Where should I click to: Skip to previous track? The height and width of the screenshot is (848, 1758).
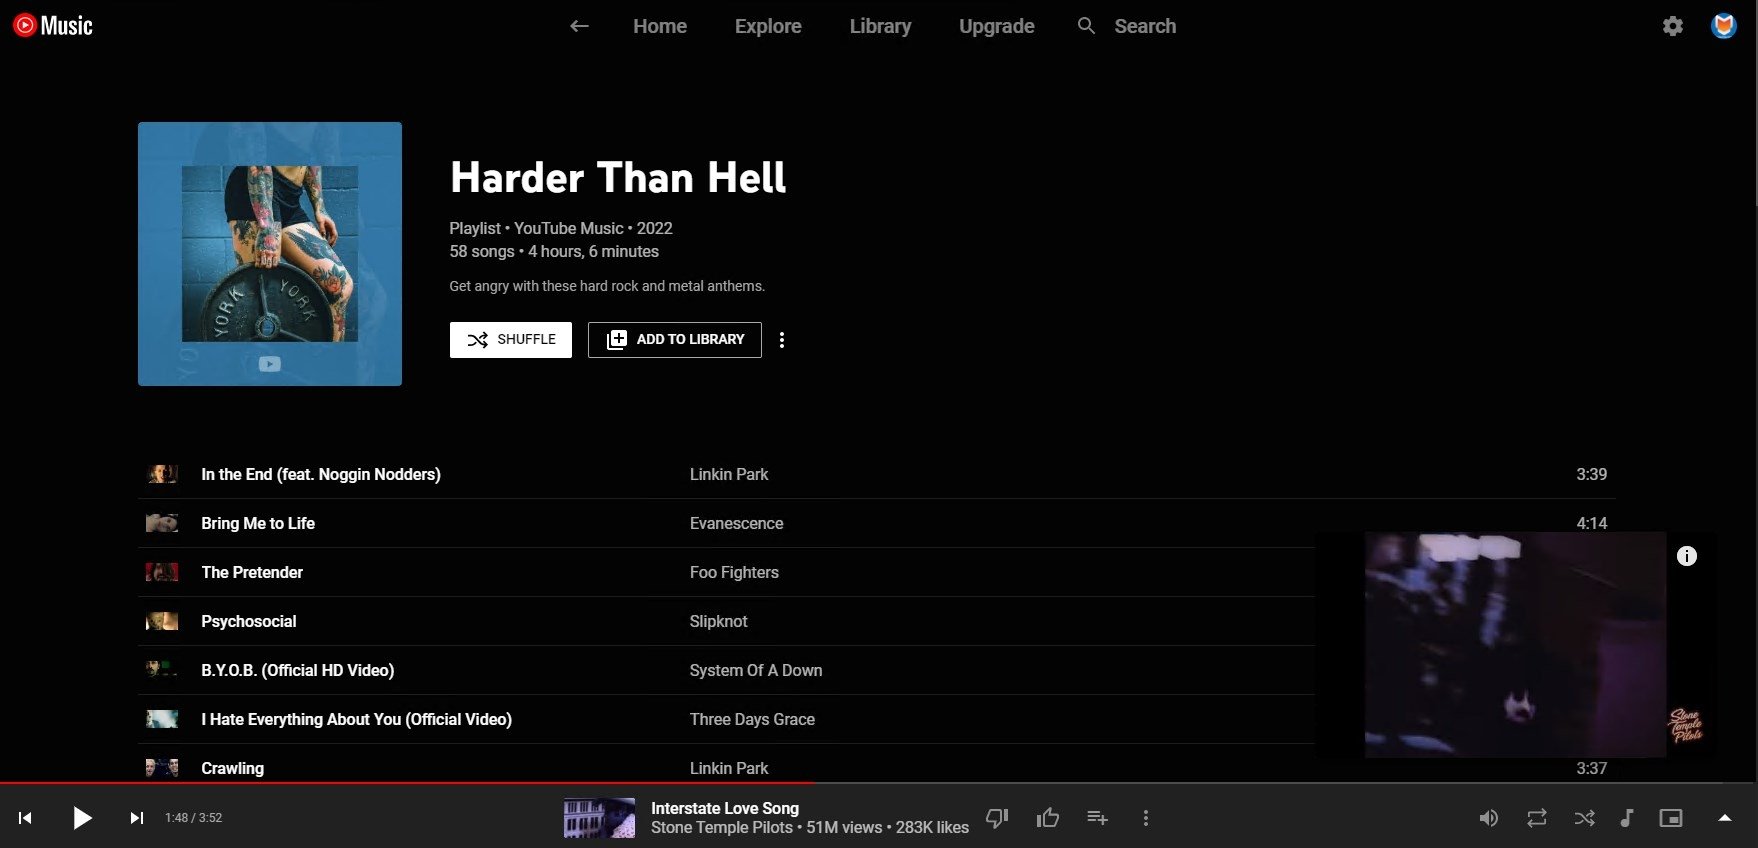pos(25,818)
